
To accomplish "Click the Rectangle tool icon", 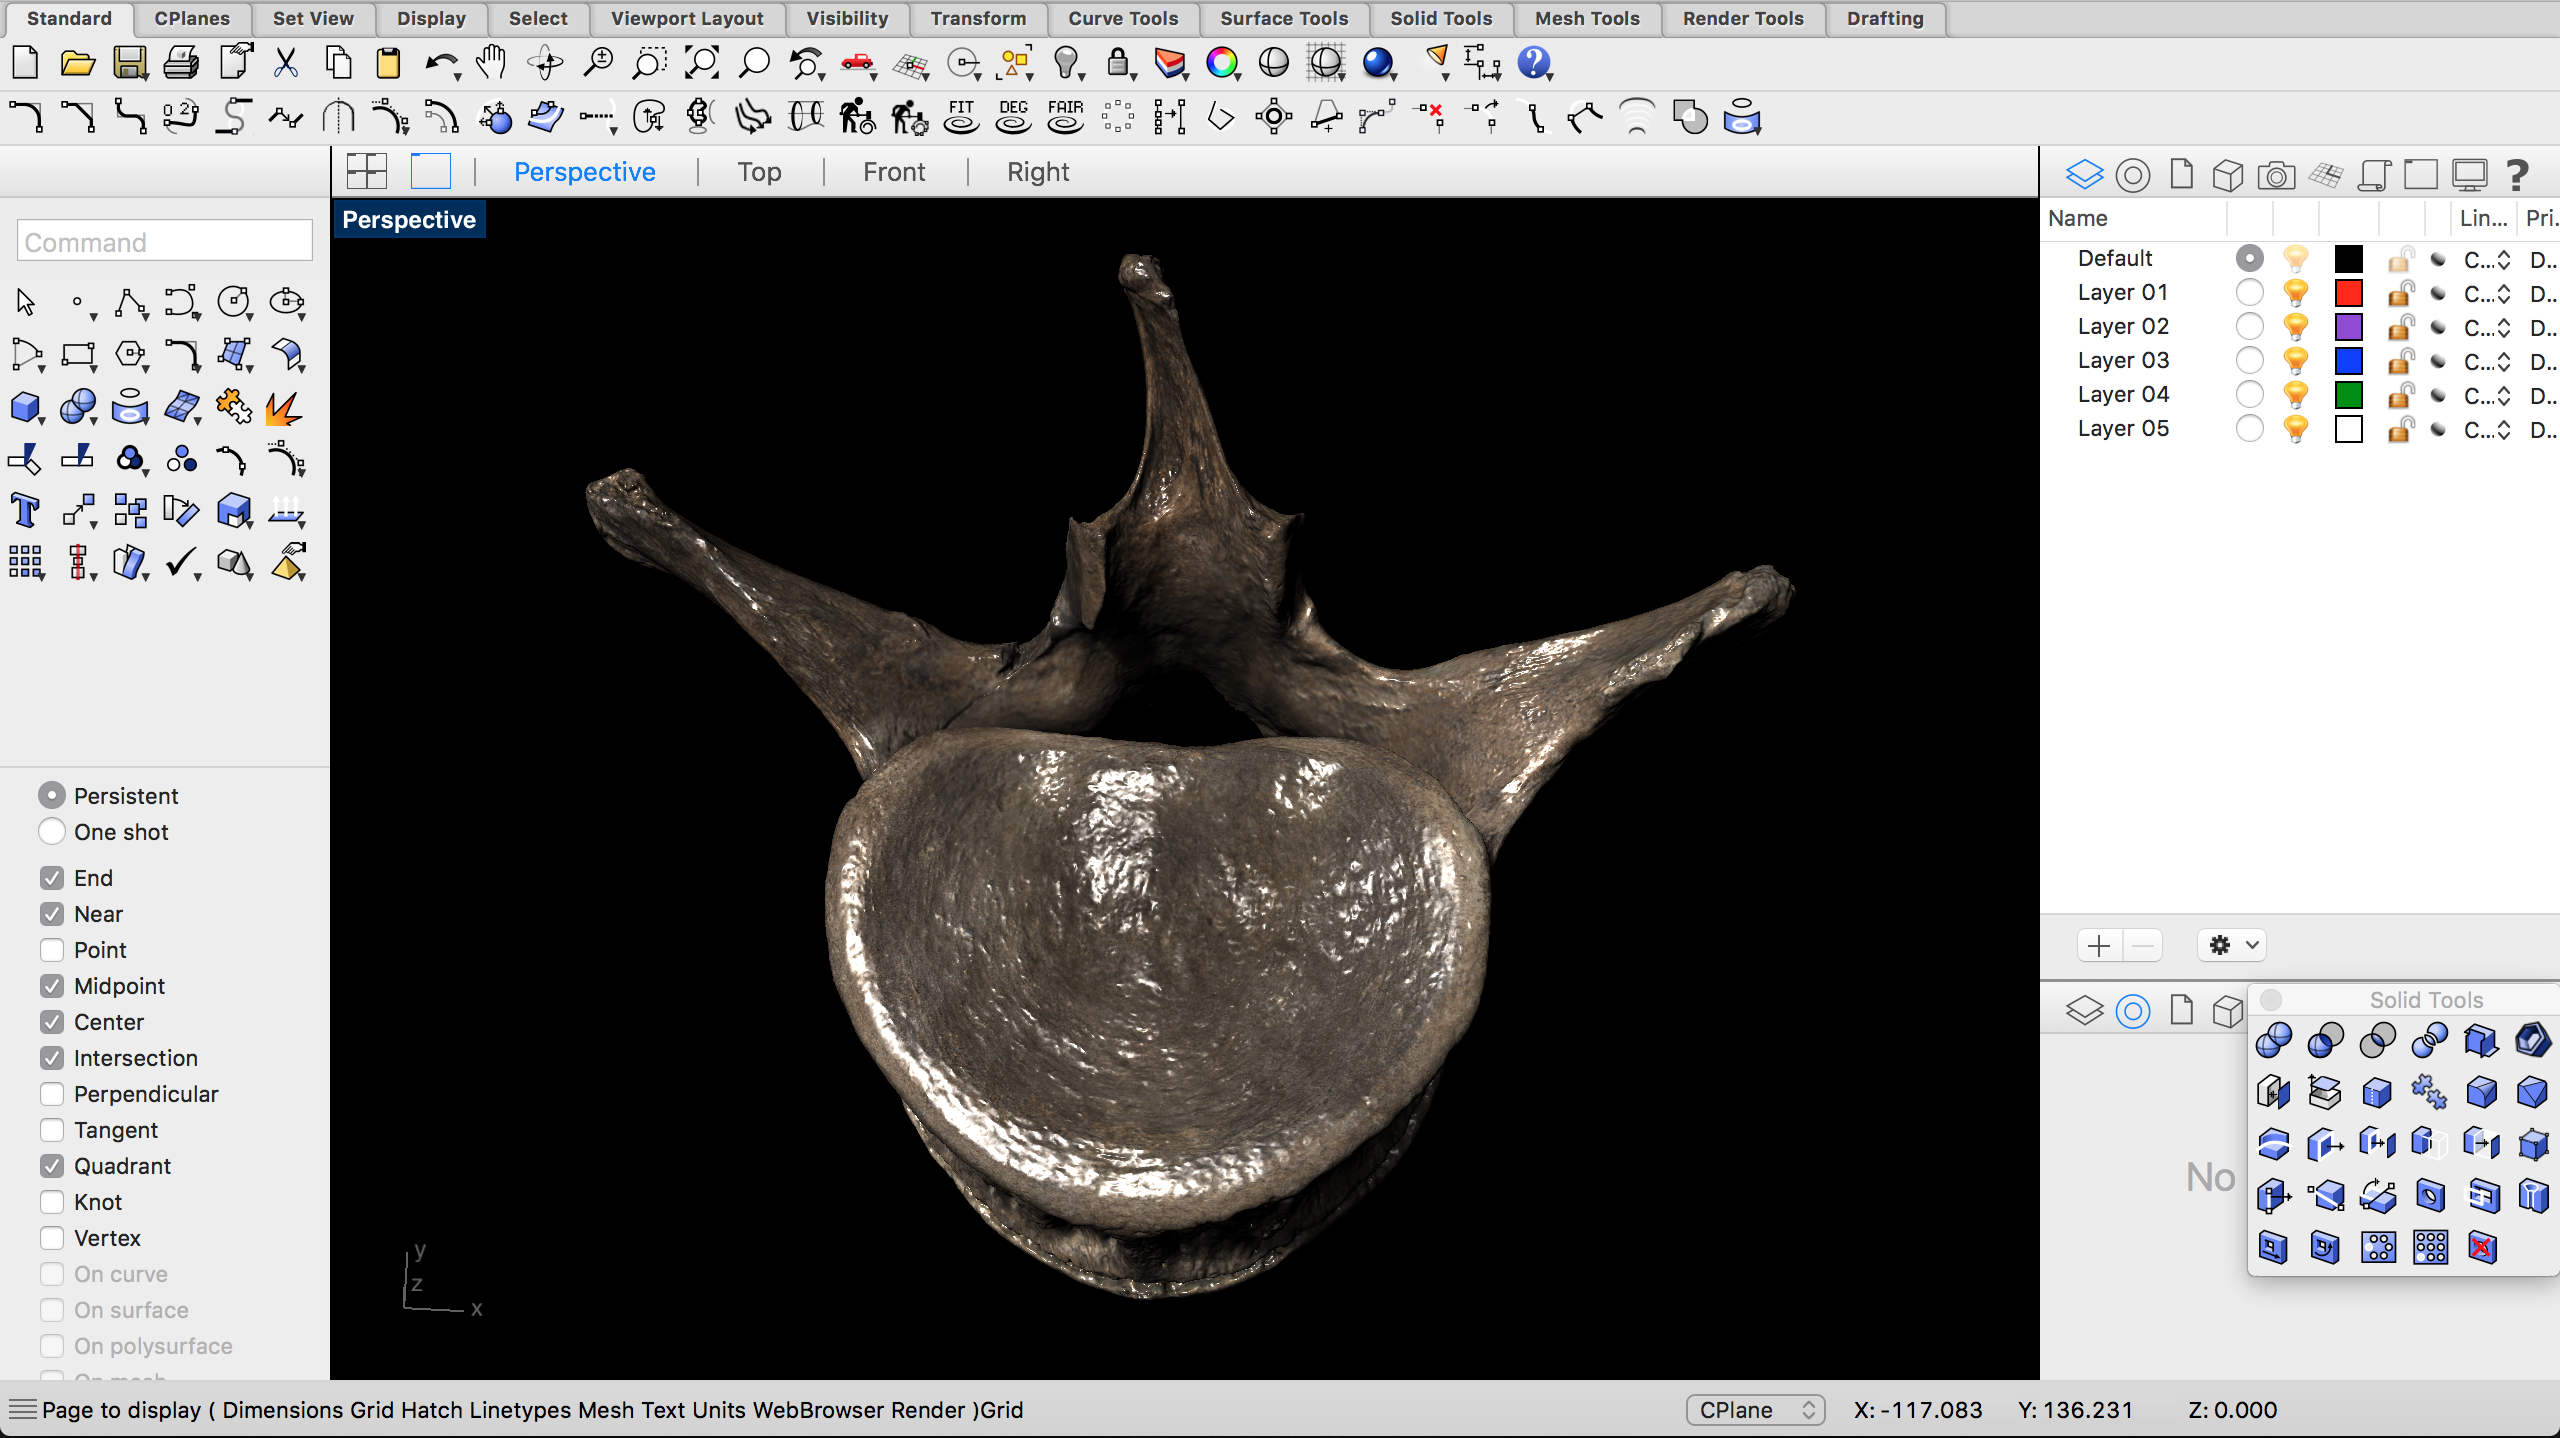I will pyautogui.click(x=78, y=355).
